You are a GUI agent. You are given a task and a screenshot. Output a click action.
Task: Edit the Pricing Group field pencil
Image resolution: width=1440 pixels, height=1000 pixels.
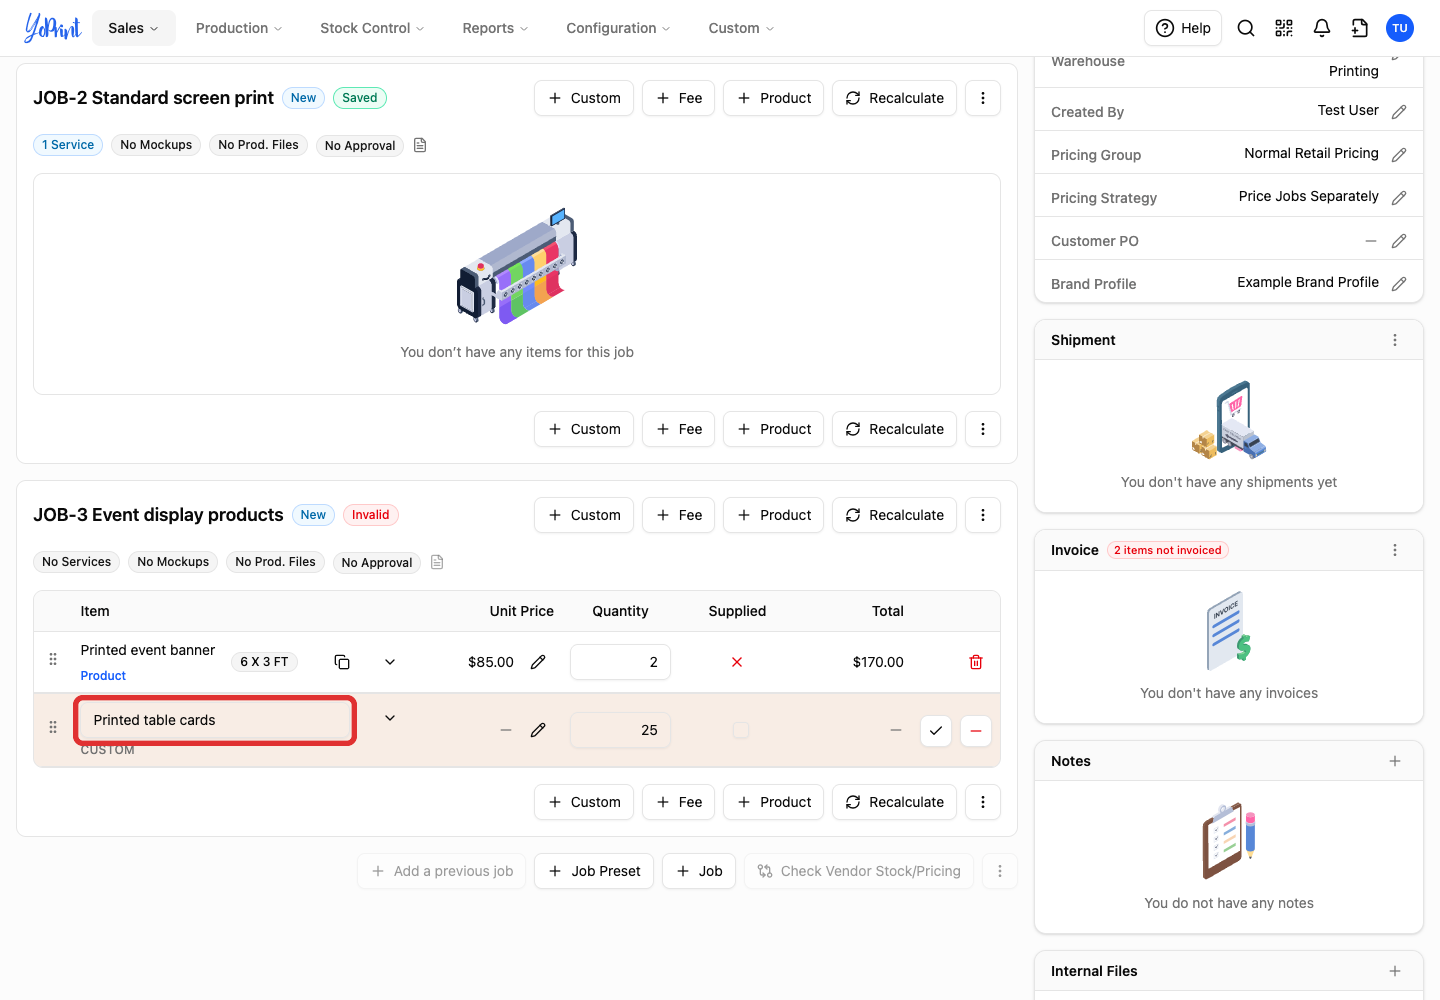click(x=1399, y=155)
